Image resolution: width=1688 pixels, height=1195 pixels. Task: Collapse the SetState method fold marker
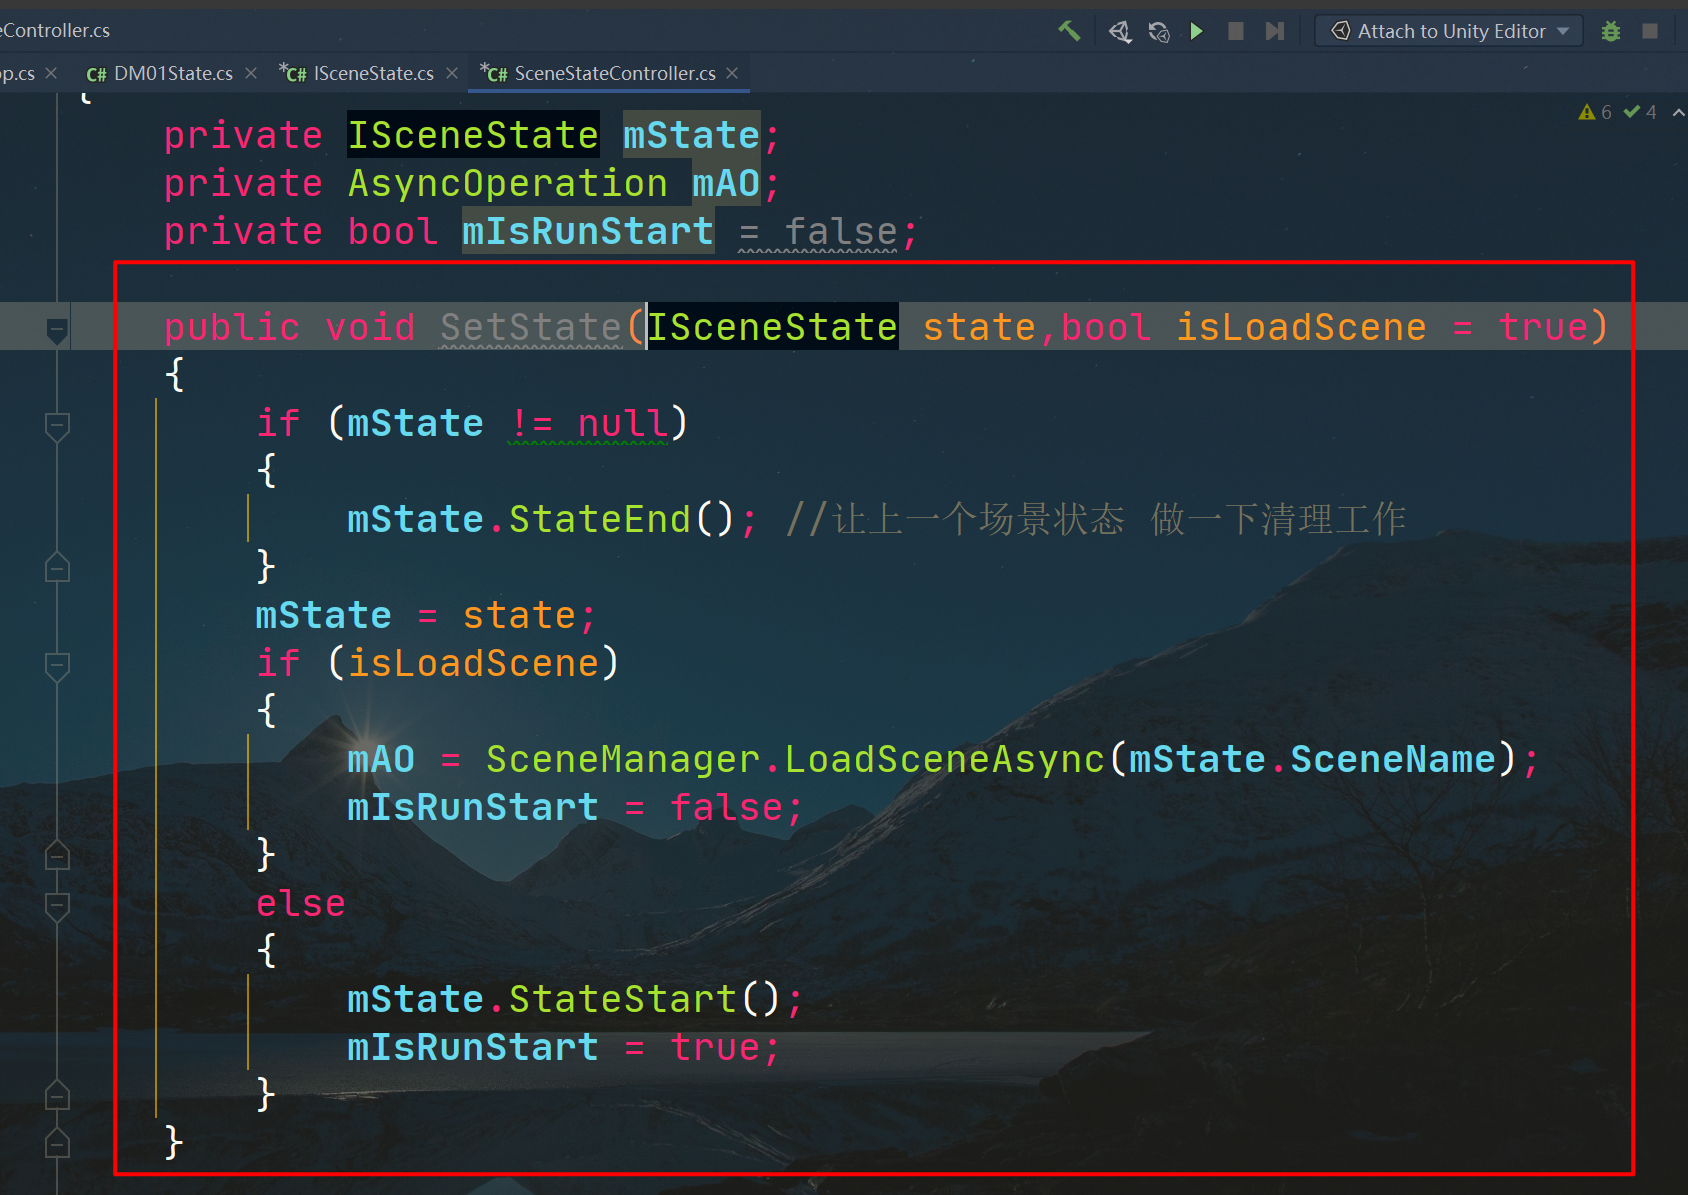pos(57,329)
